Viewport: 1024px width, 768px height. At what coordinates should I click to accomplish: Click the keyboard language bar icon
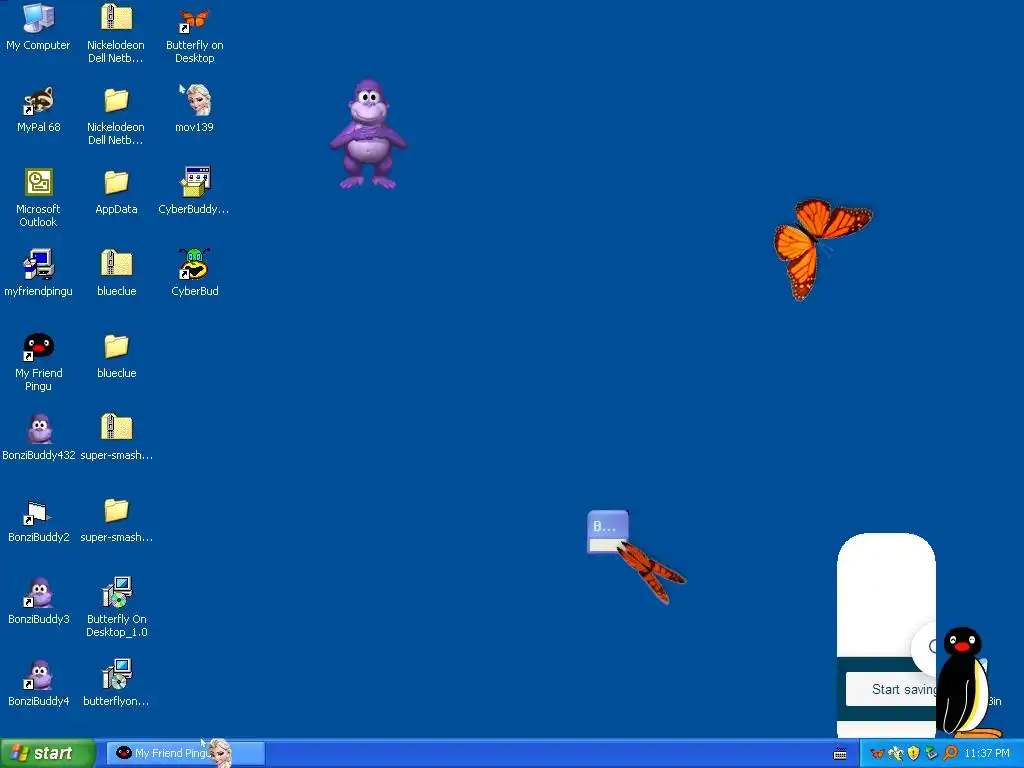tap(840, 754)
